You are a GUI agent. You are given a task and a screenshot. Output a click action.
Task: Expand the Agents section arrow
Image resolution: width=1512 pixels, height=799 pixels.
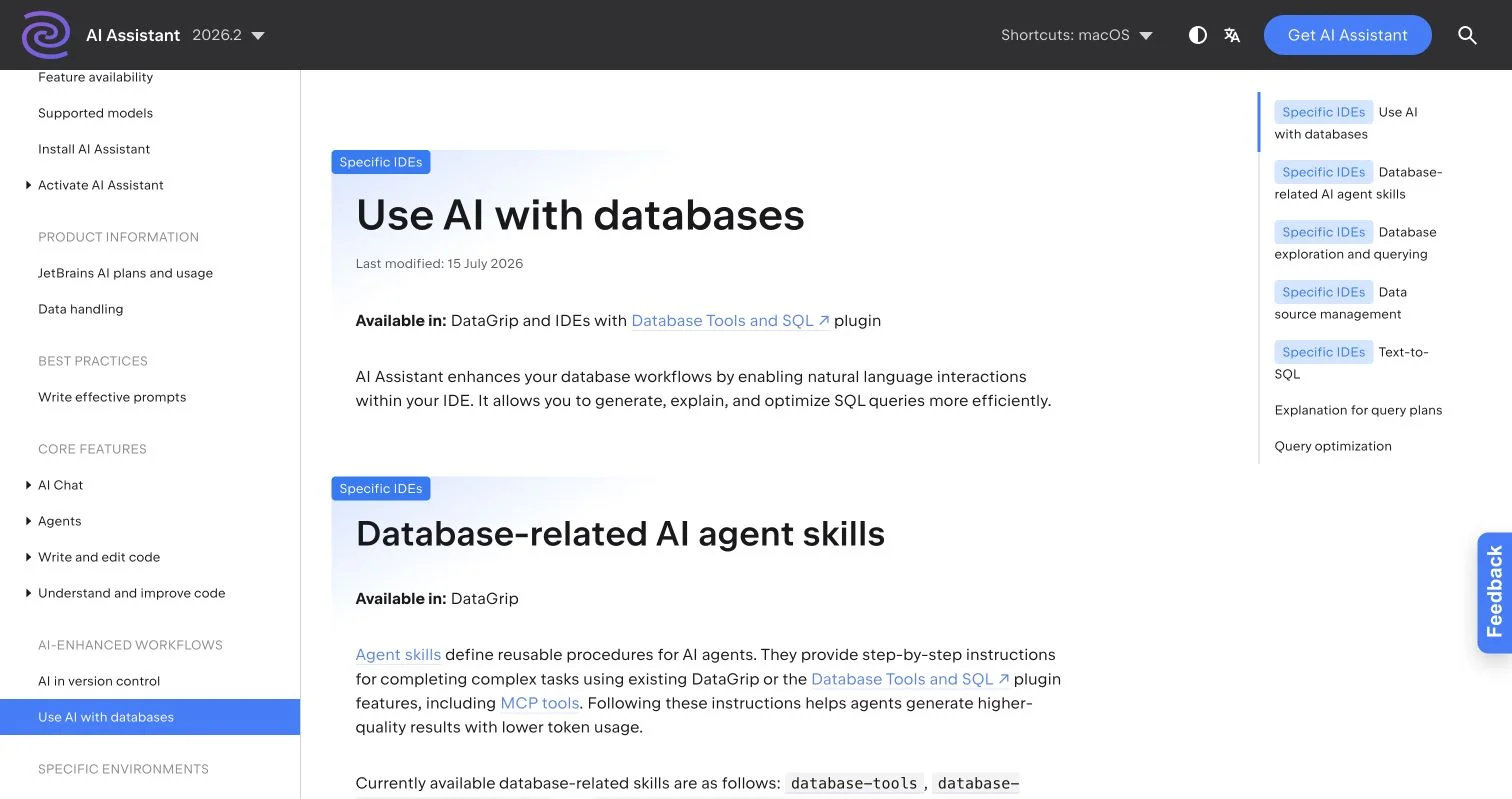tap(28, 521)
